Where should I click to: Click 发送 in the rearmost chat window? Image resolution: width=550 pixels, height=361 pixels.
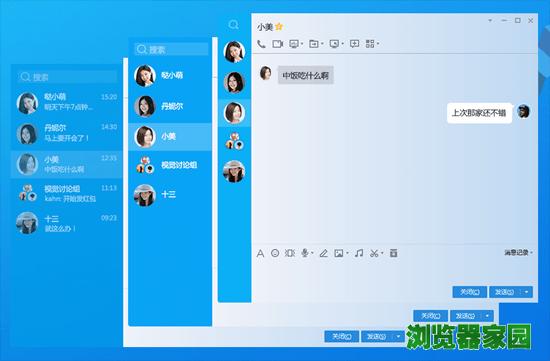(377, 336)
